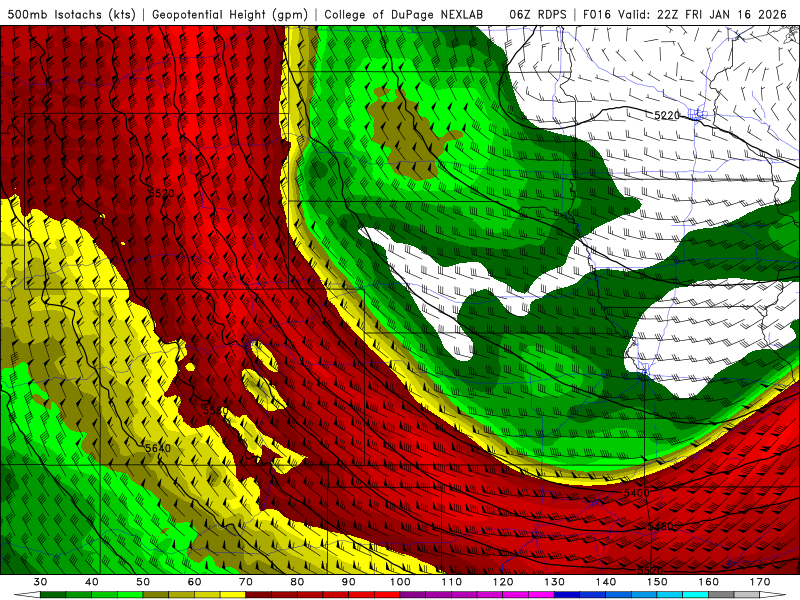Click the 140 value on the color scale
The width and height of the screenshot is (800, 600).
606,582
